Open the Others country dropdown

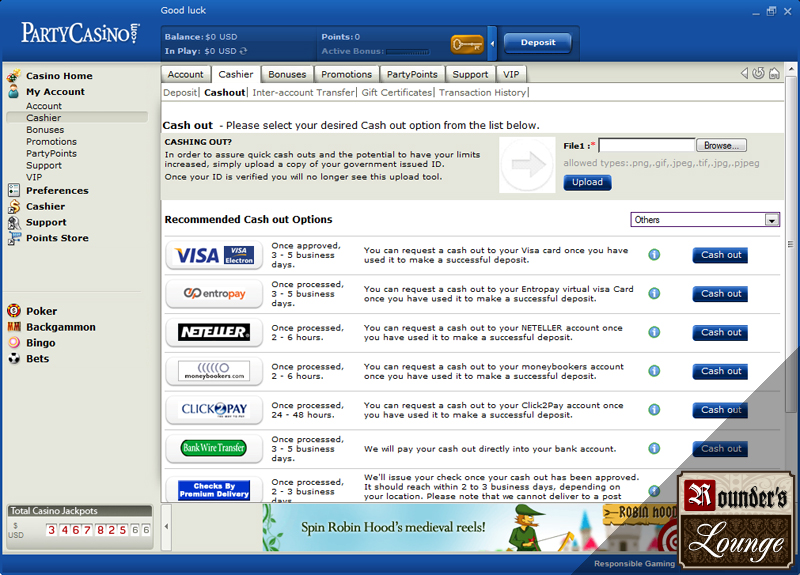pyautogui.click(x=705, y=220)
